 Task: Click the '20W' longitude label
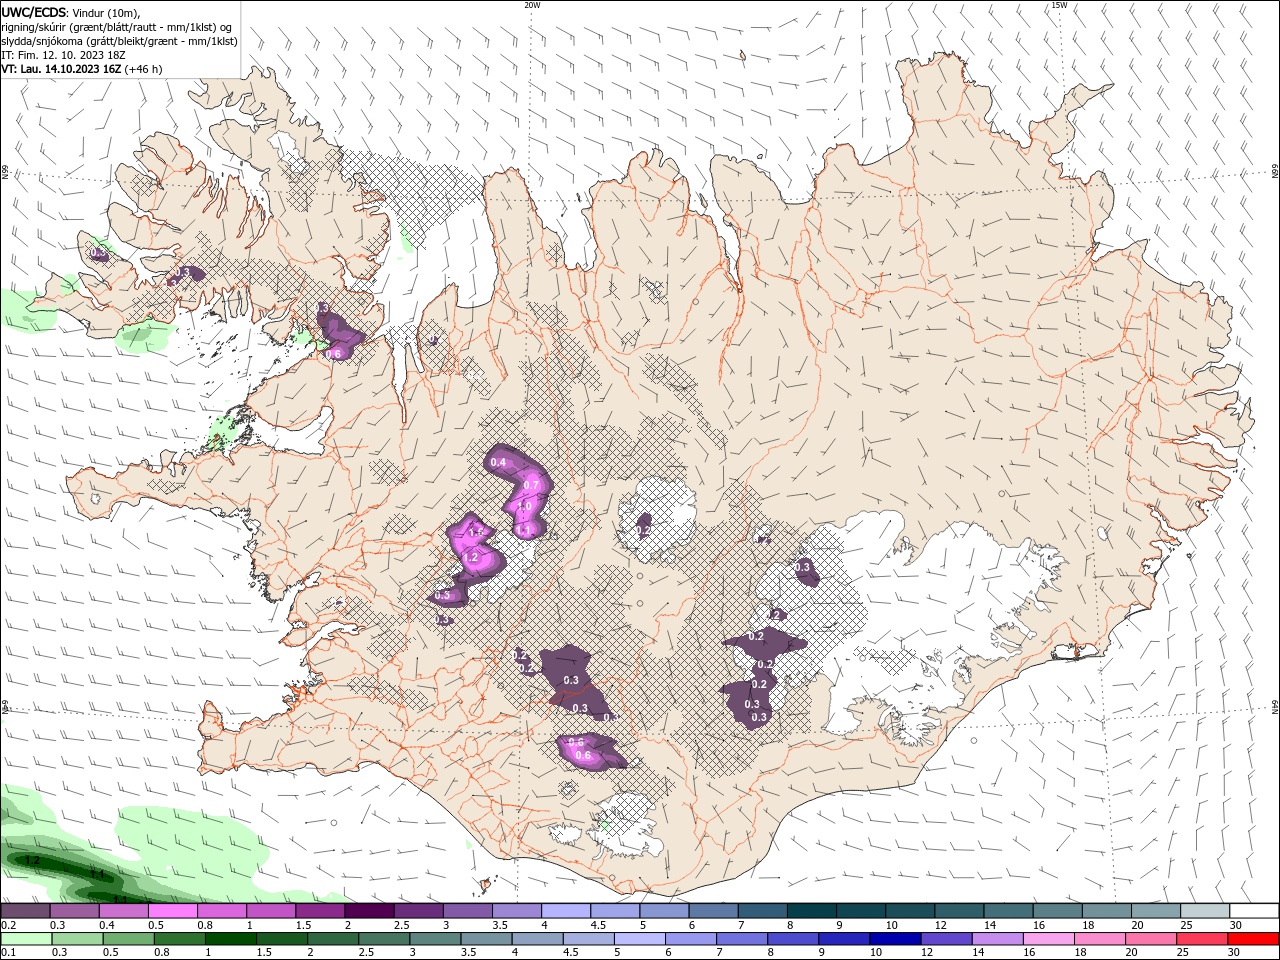click(532, 5)
